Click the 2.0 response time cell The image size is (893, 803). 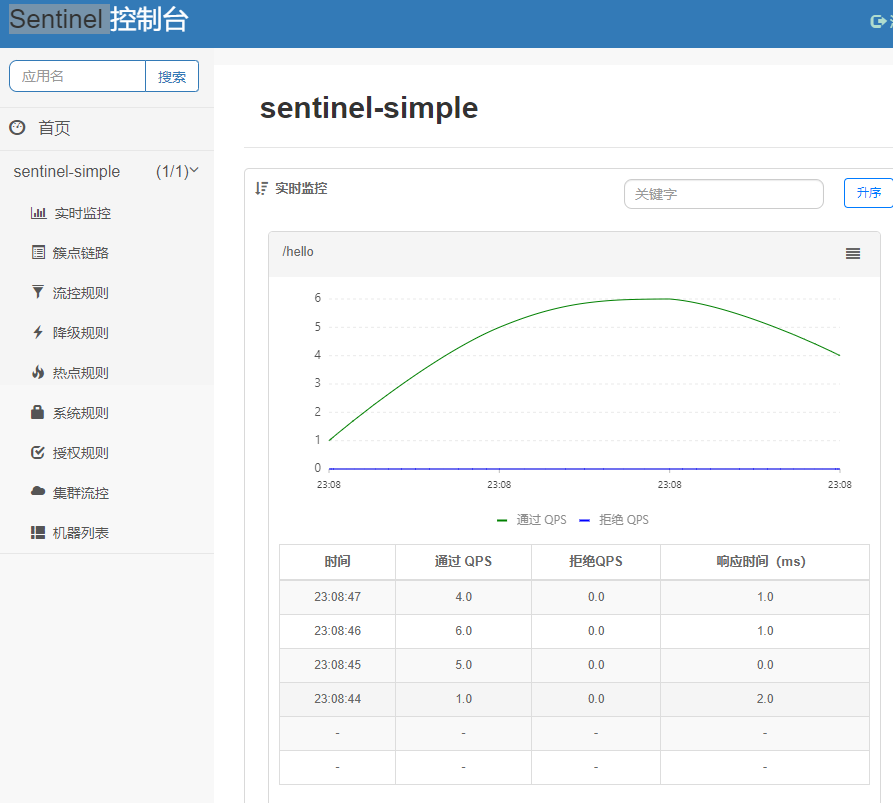pyautogui.click(x=764, y=699)
